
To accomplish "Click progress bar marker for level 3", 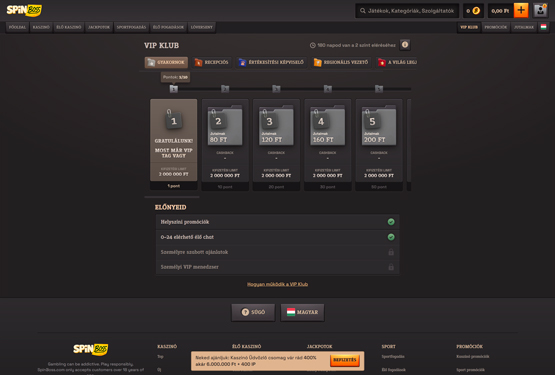I will click(276, 89).
